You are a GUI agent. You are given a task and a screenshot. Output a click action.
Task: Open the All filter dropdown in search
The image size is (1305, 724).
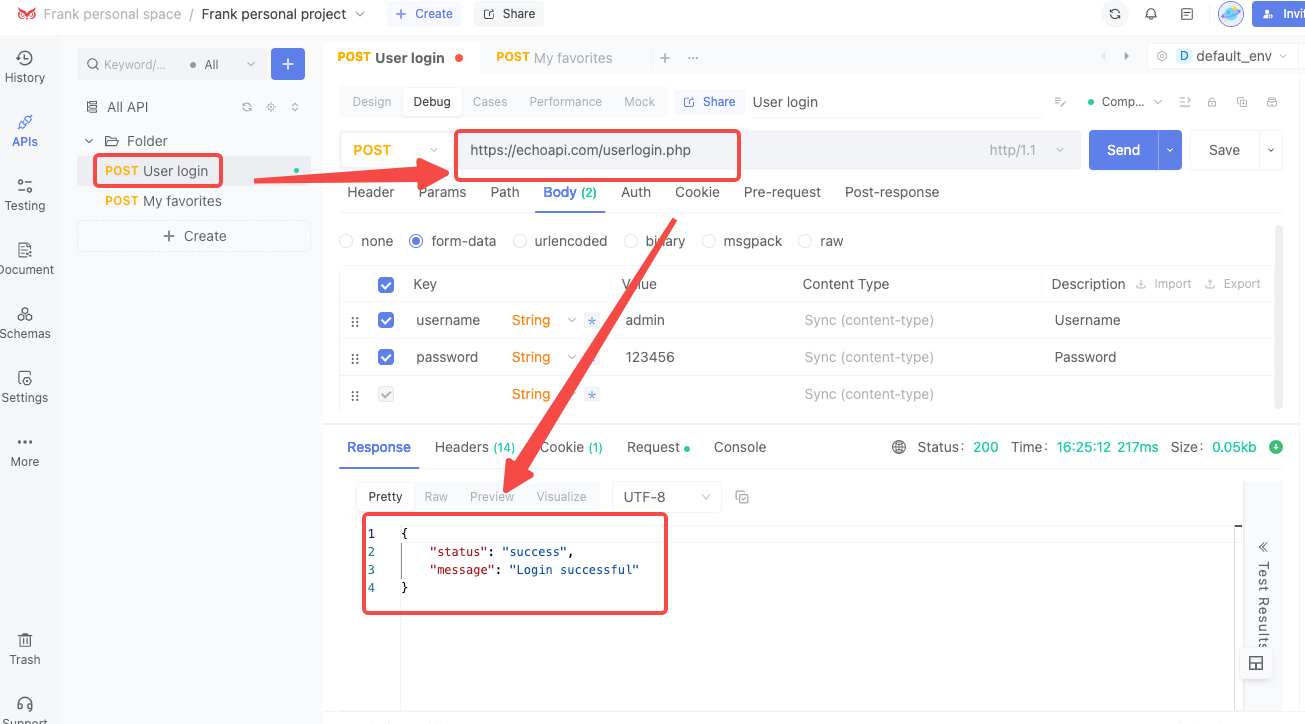click(223, 64)
